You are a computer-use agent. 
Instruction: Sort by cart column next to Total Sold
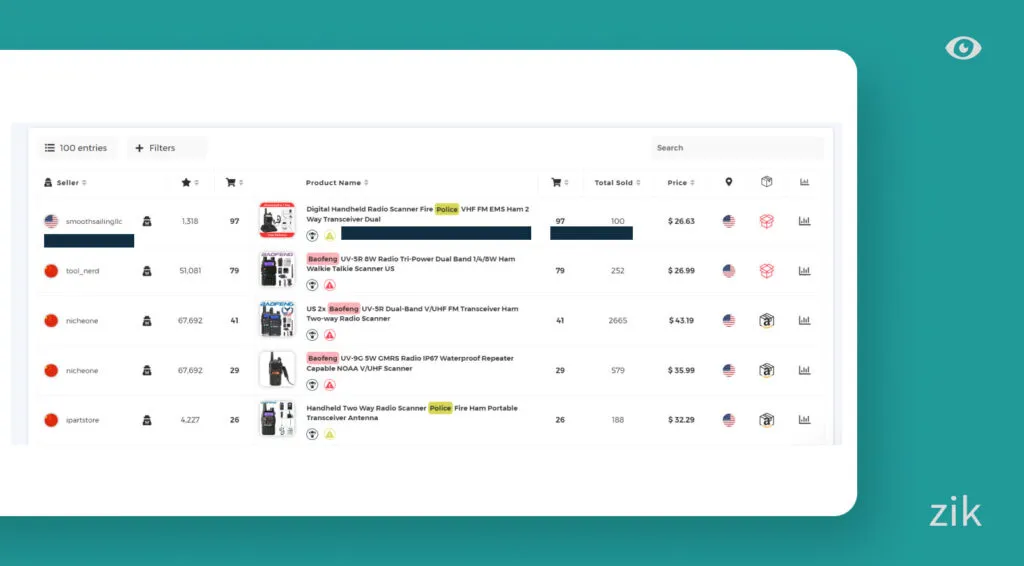coord(560,183)
